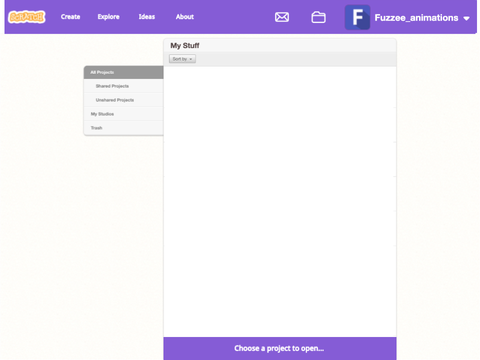
Task: Open the My Stuff folder icon
Action: tap(318, 17)
